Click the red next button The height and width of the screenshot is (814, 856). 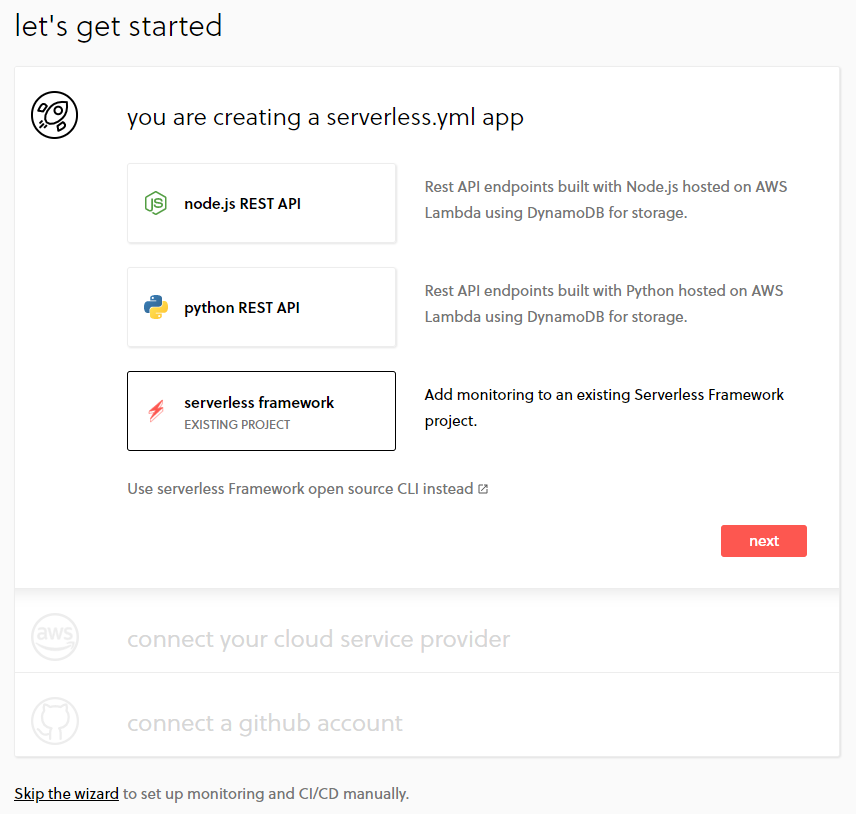click(x=764, y=541)
